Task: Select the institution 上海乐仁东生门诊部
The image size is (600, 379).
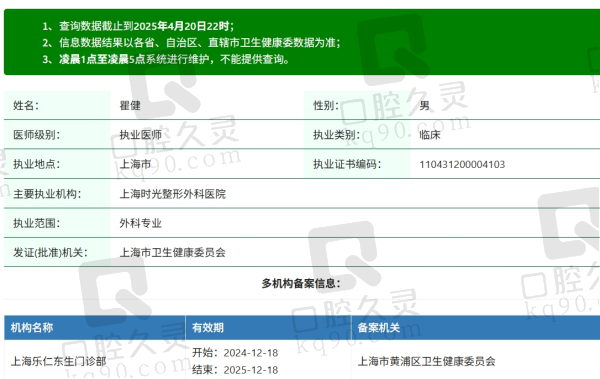Action: 59,361
